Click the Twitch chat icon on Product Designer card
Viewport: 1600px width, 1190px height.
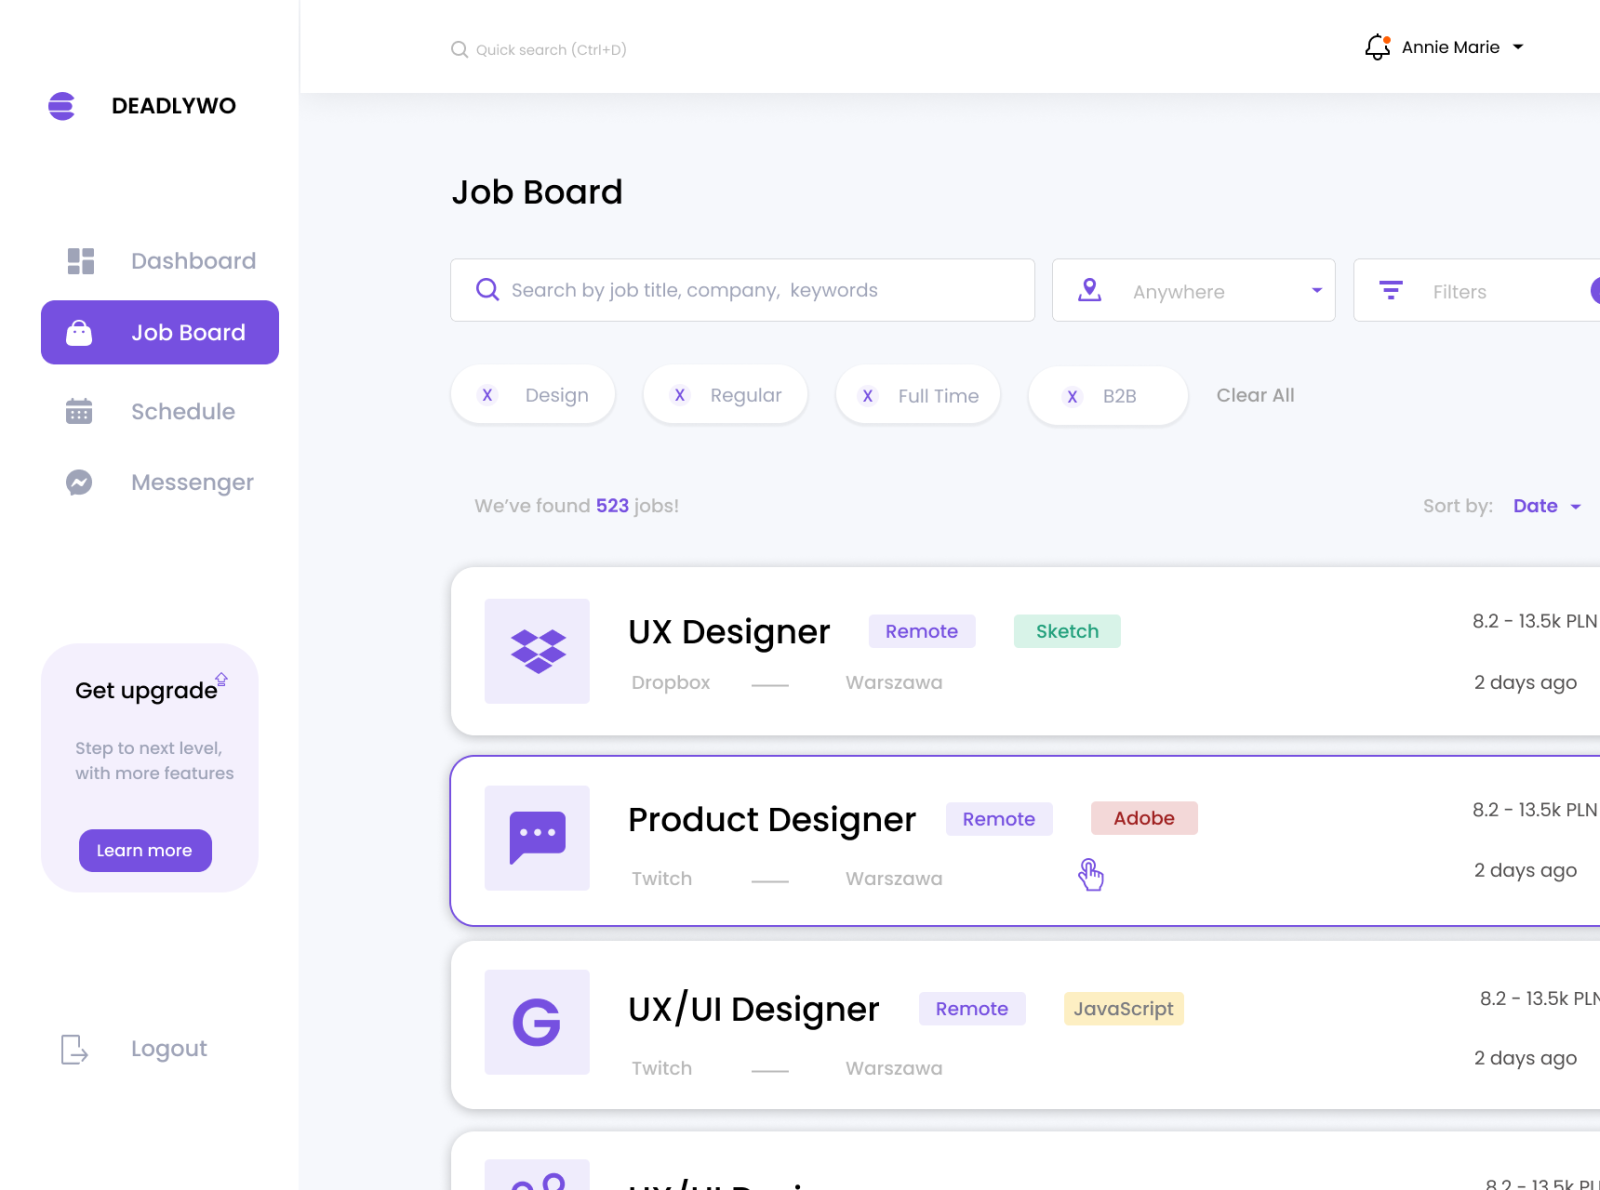coord(537,839)
